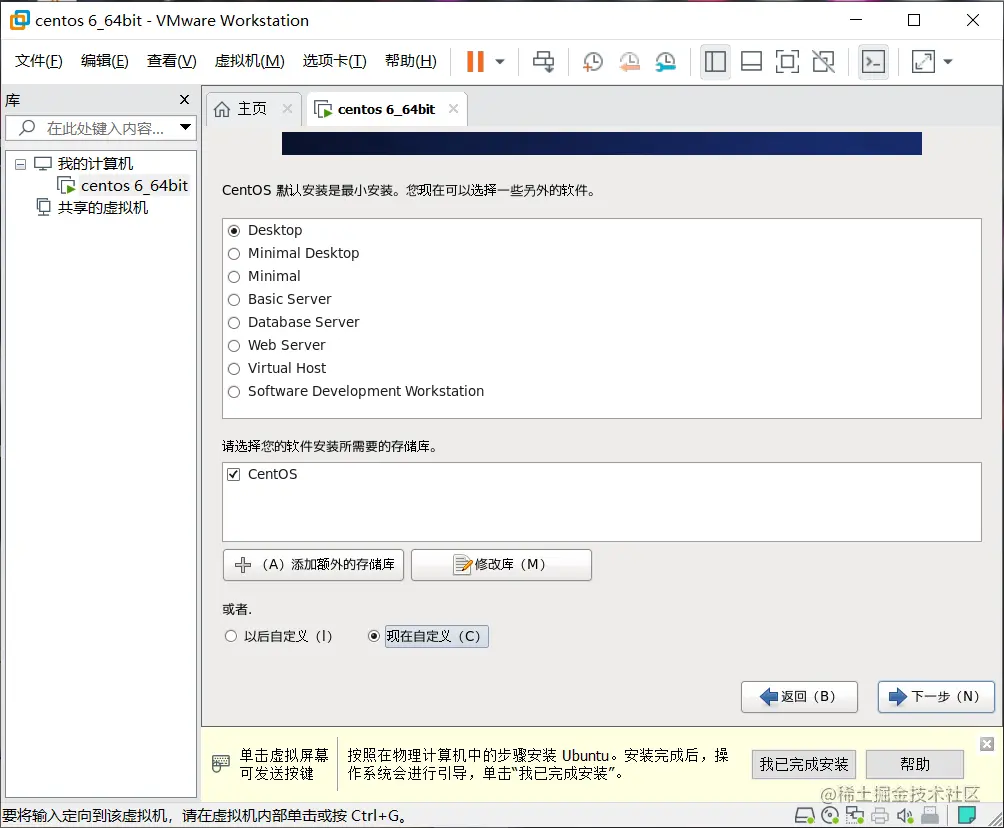The height and width of the screenshot is (828, 1004).
Task: Click the USB device status icon
Action: click(x=930, y=815)
